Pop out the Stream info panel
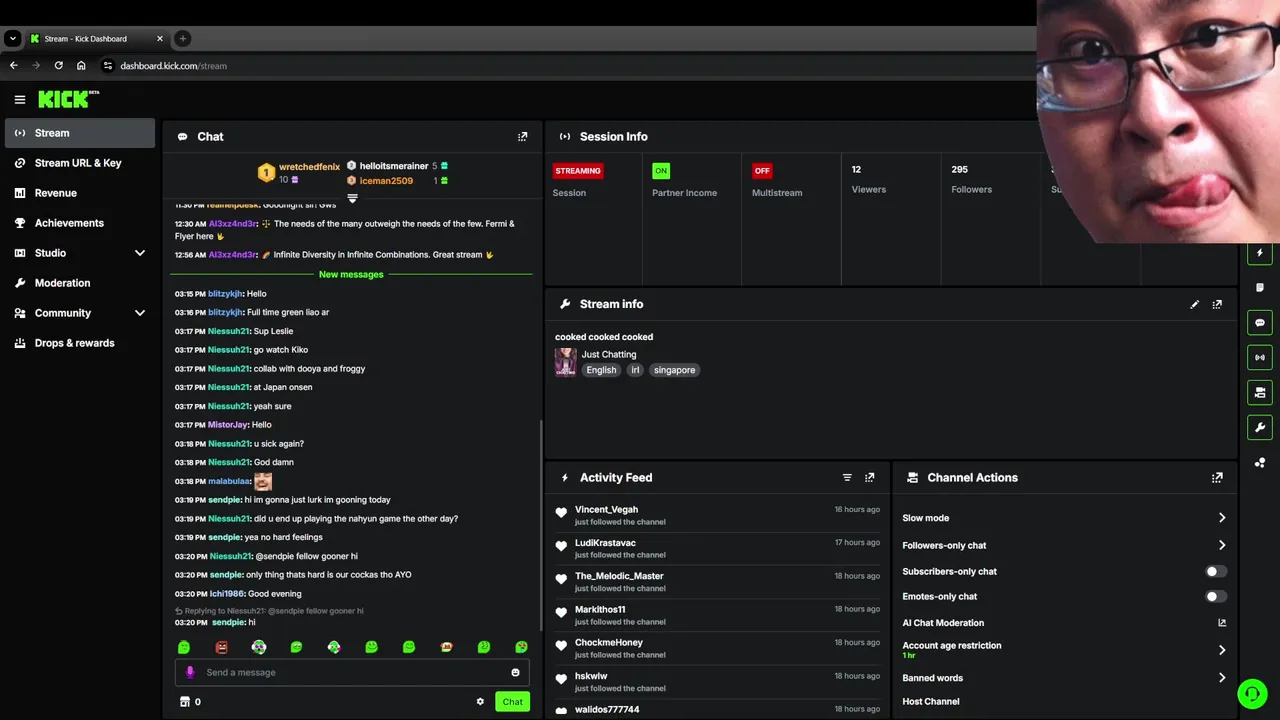Viewport: 1280px width, 720px height. [1217, 304]
